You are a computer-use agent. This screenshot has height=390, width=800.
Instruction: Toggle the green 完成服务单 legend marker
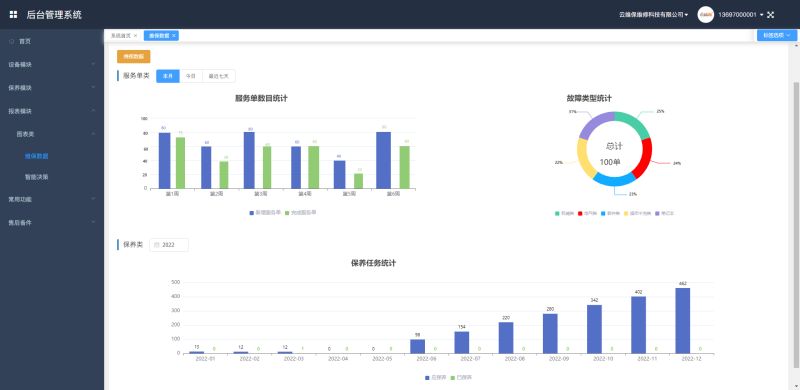point(287,212)
